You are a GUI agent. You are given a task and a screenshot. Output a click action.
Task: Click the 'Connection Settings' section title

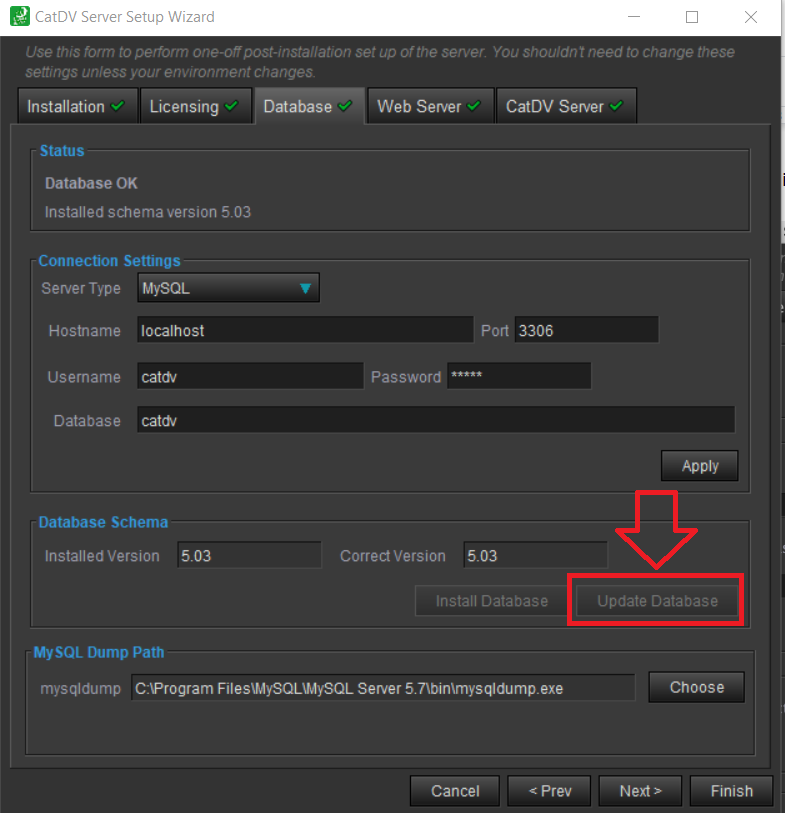pos(109,261)
